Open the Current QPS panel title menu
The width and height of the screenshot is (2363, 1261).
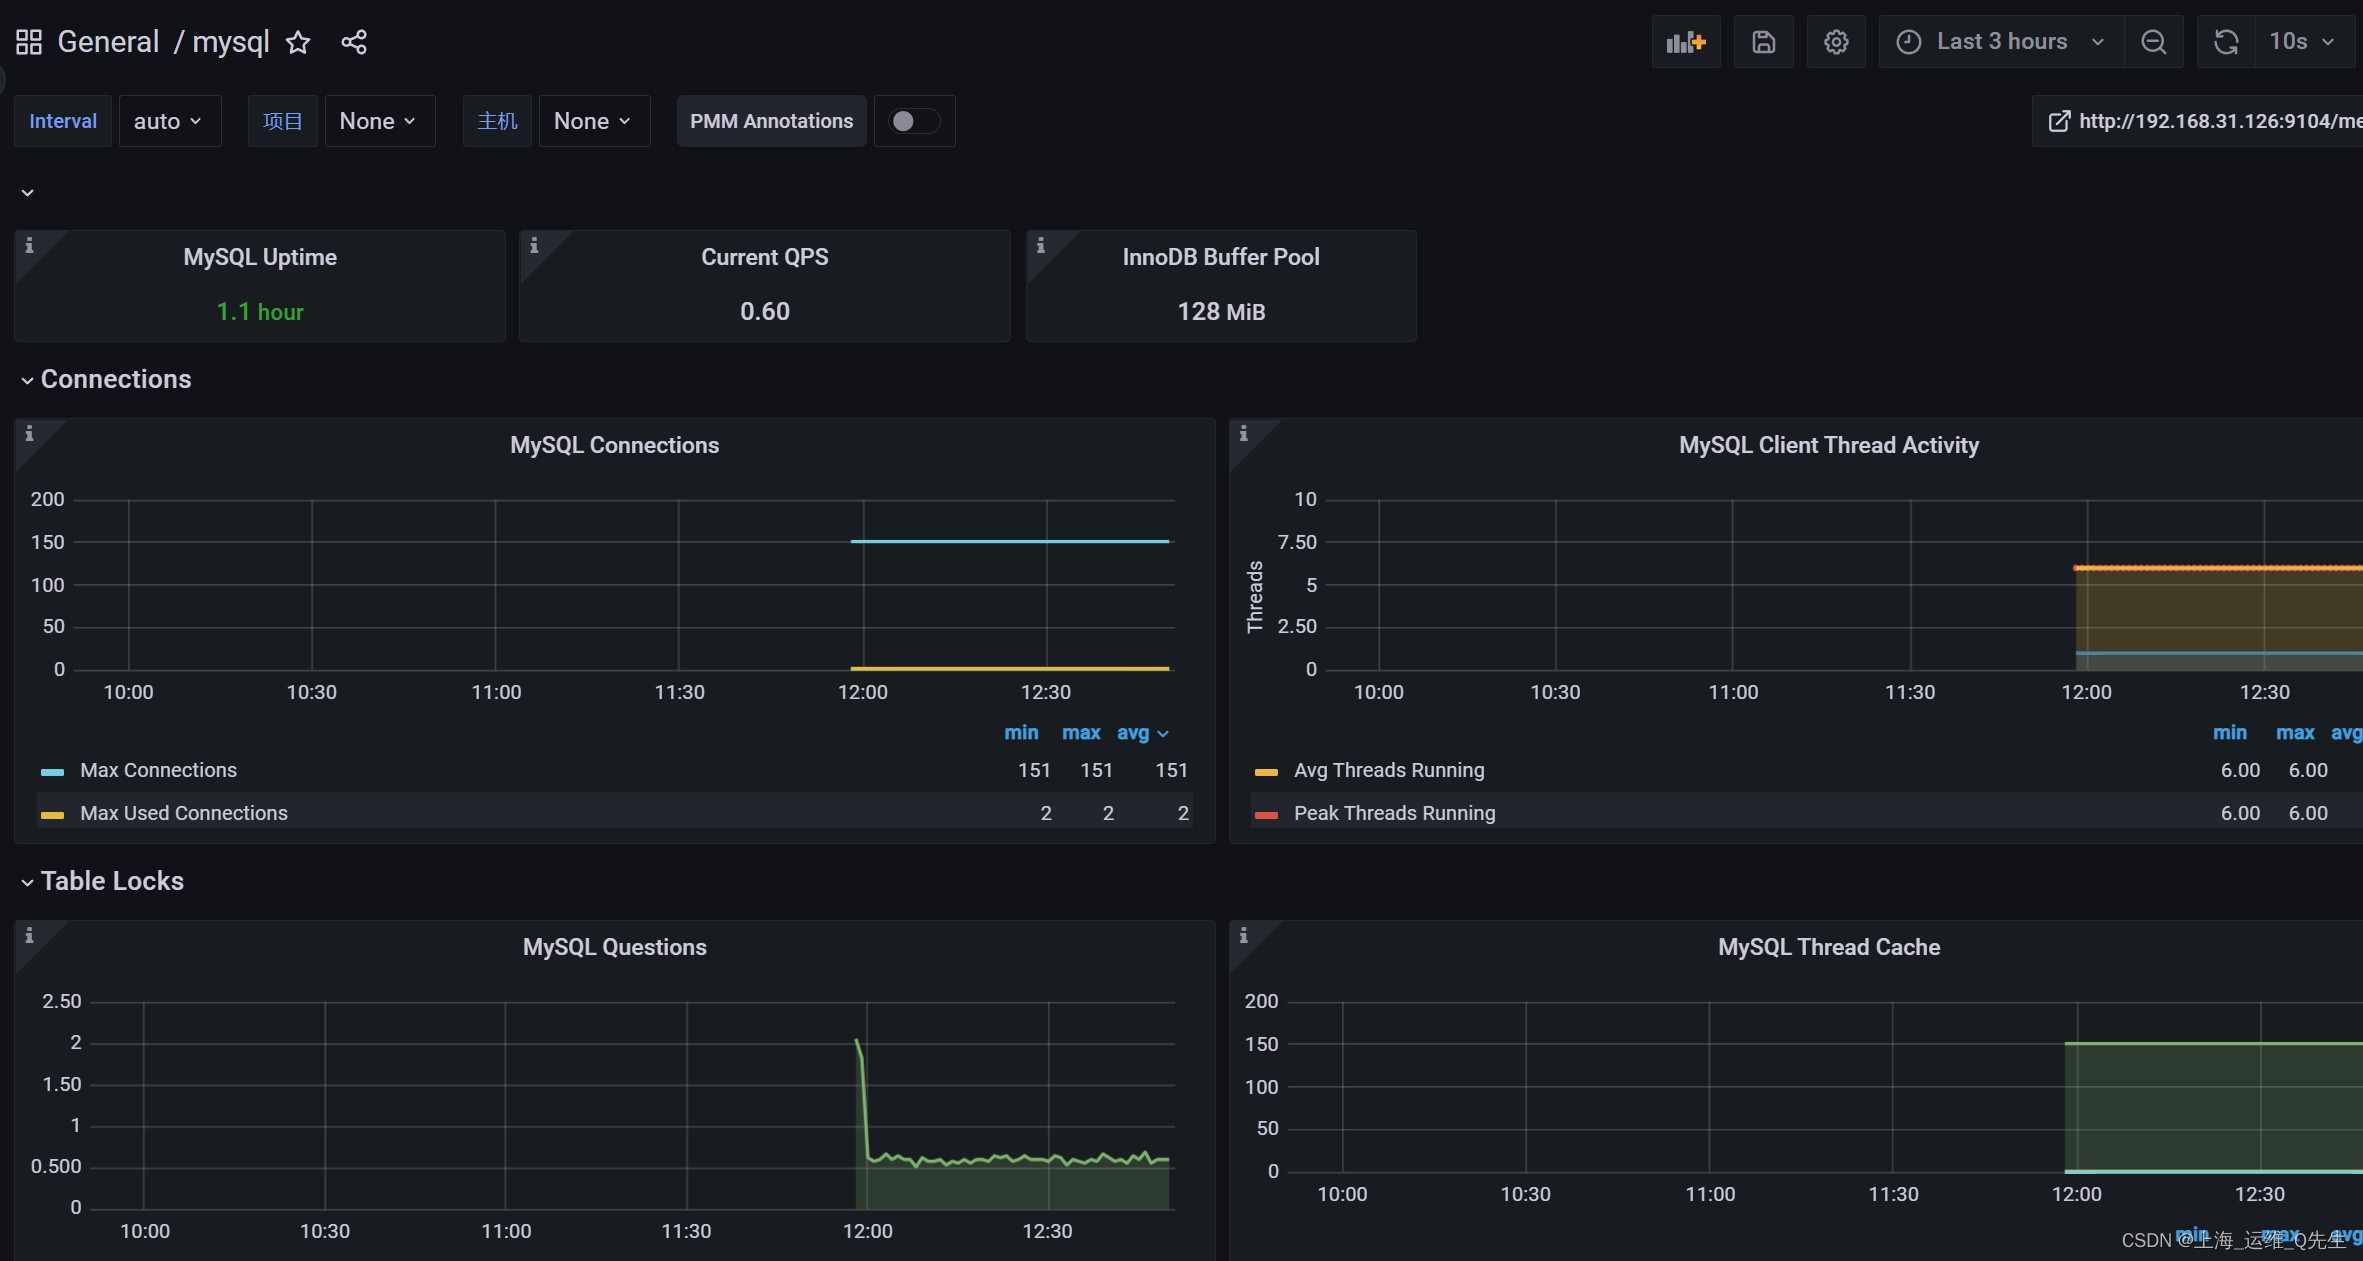[765, 257]
